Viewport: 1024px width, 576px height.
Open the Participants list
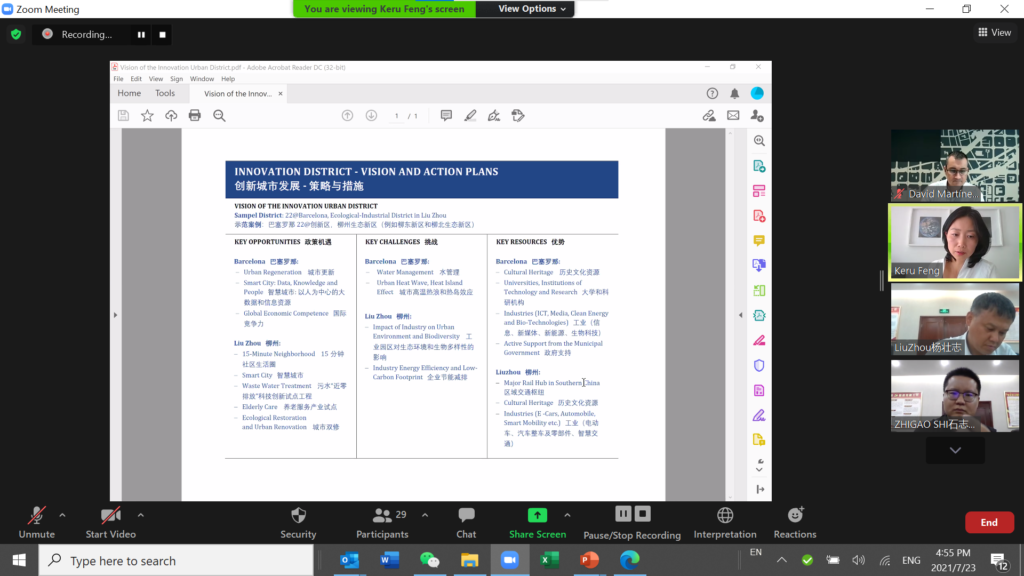381,516
